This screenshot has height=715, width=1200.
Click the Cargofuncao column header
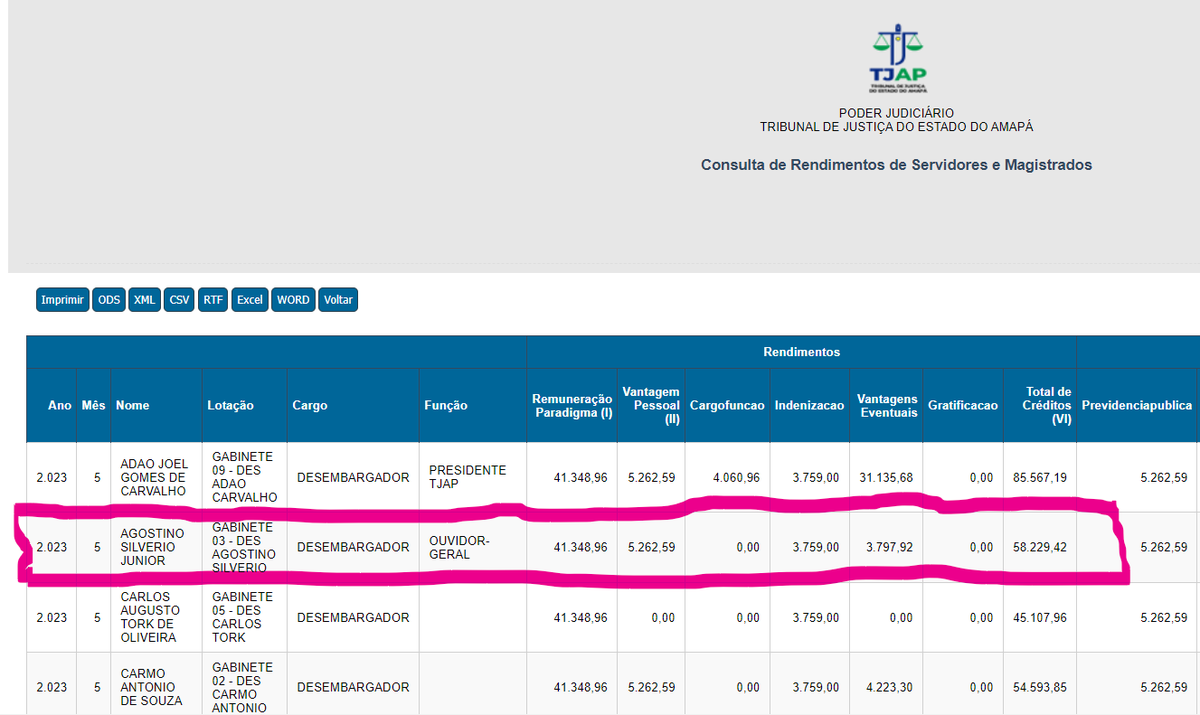[x=727, y=406]
